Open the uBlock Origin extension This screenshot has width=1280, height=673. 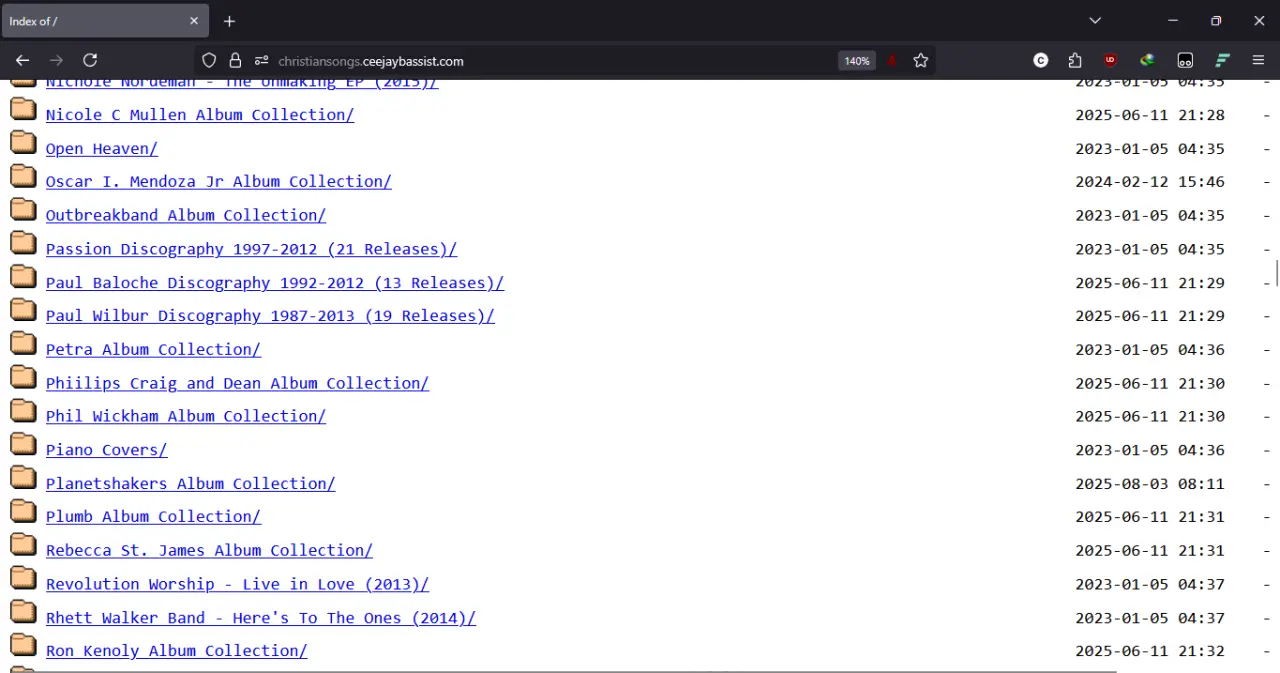[1110, 60]
